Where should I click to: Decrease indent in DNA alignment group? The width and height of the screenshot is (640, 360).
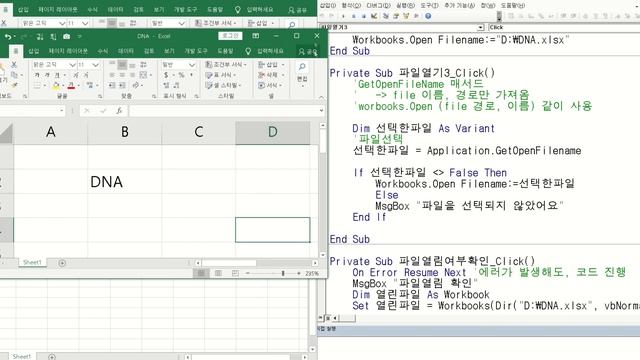pyautogui.click(x=112, y=85)
